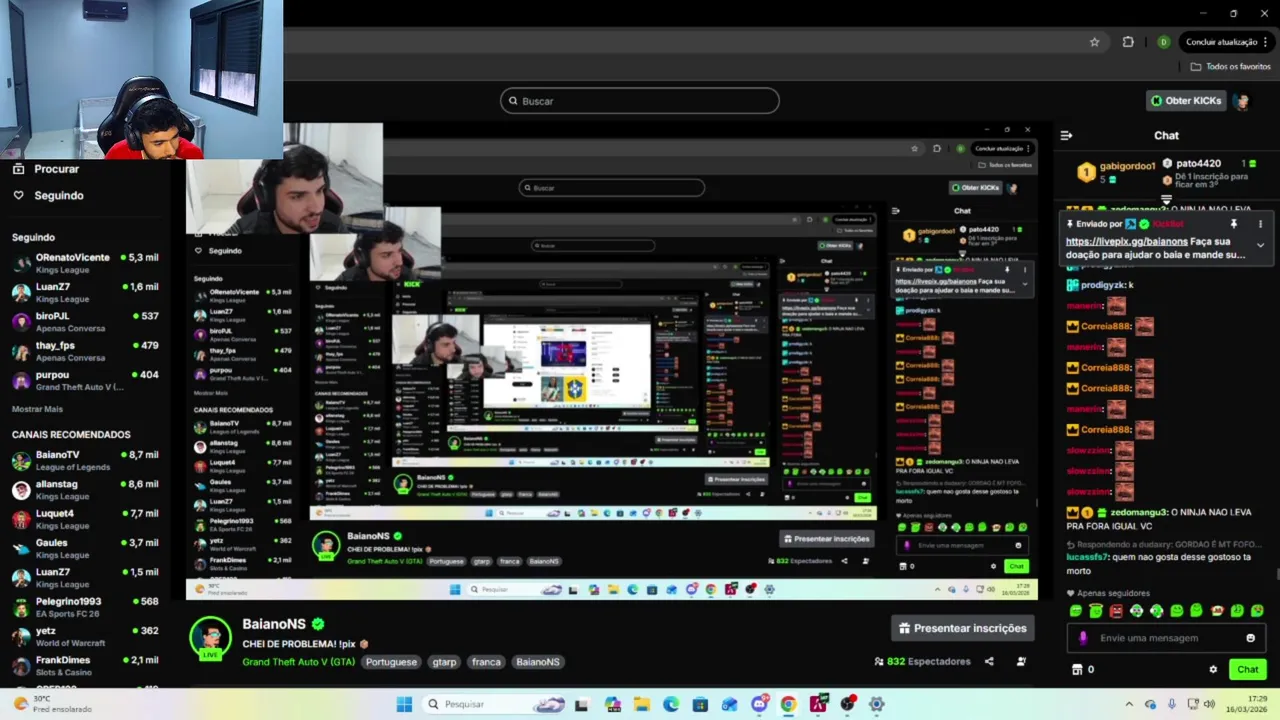The height and width of the screenshot is (720, 1280).
Task: Unpin the pinned chat message
Action: (1233, 224)
